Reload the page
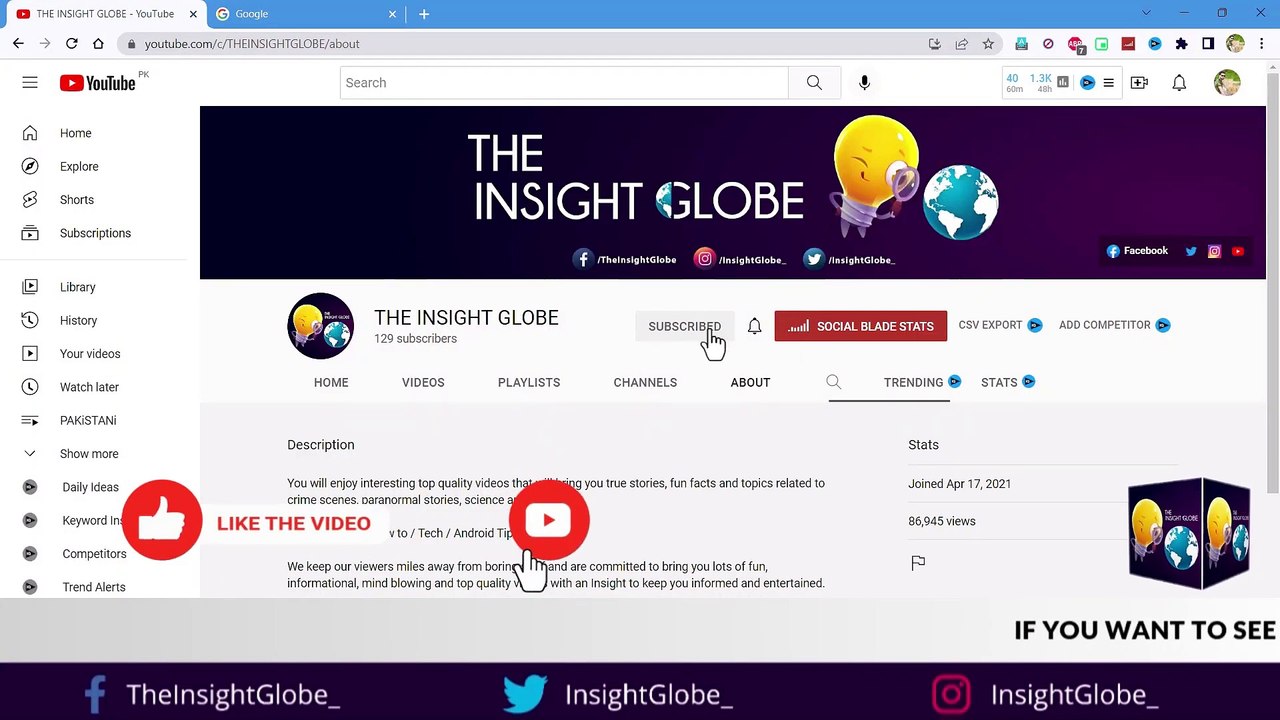Image resolution: width=1280 pixels, height=720 pixels. [72, 44]
